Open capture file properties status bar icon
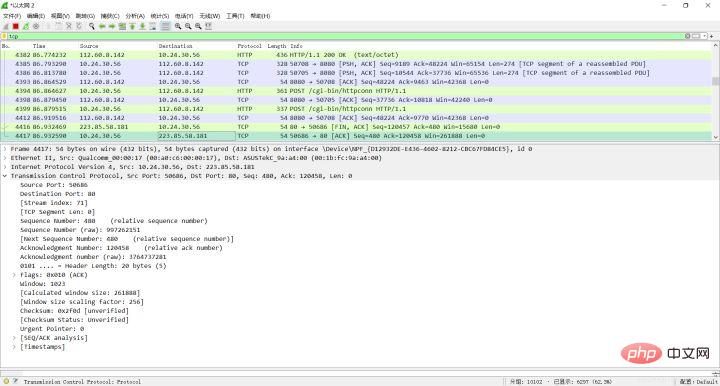Screen dimensions: 720x386 15,381
